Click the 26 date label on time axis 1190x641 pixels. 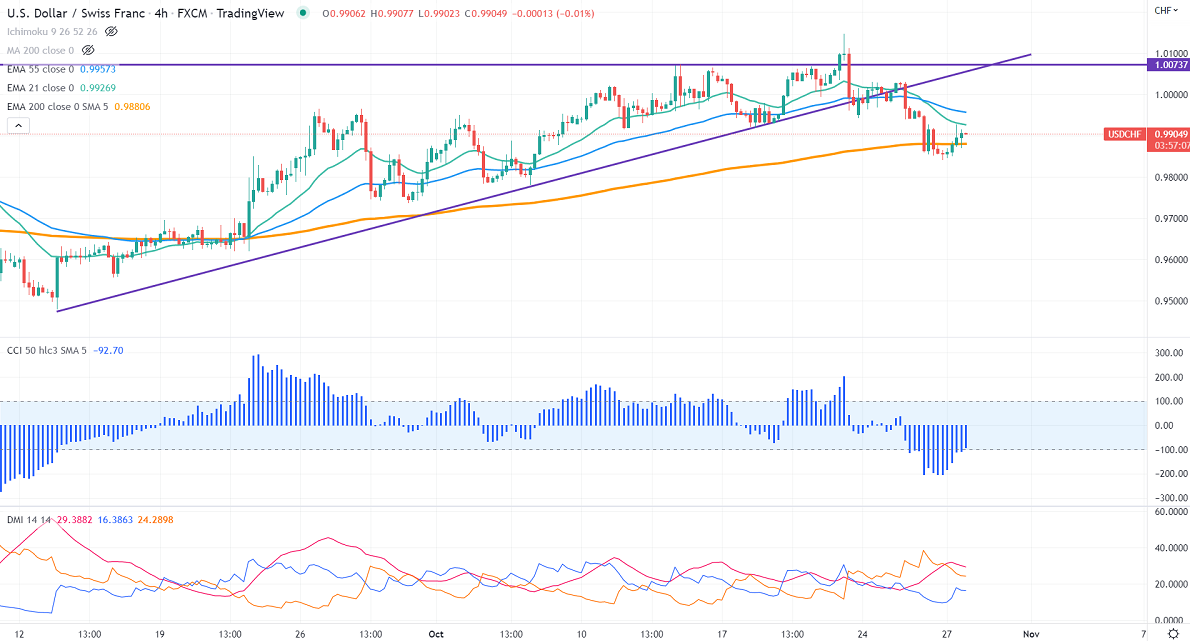coord(300,634)
